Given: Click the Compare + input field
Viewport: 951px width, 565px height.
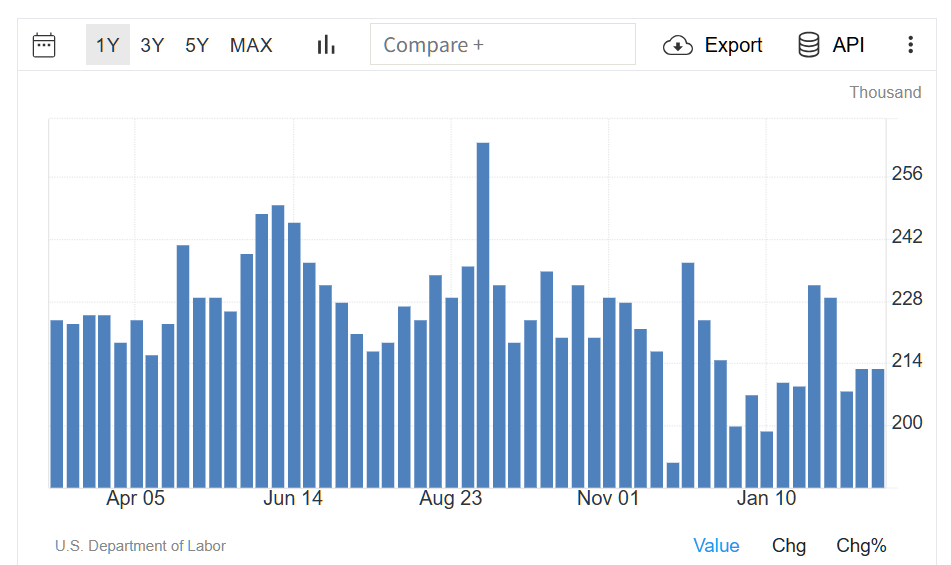Looking at the screenshot, I should coord(502,45).
